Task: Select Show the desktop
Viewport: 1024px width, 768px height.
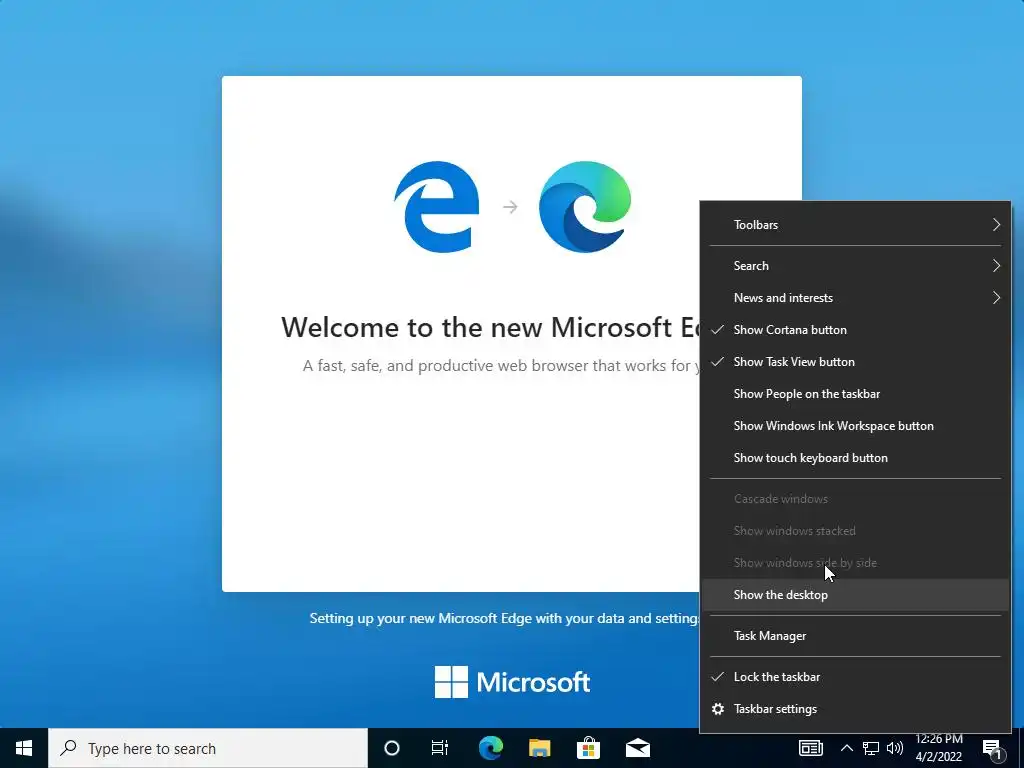Action: (x=855, y=595)
